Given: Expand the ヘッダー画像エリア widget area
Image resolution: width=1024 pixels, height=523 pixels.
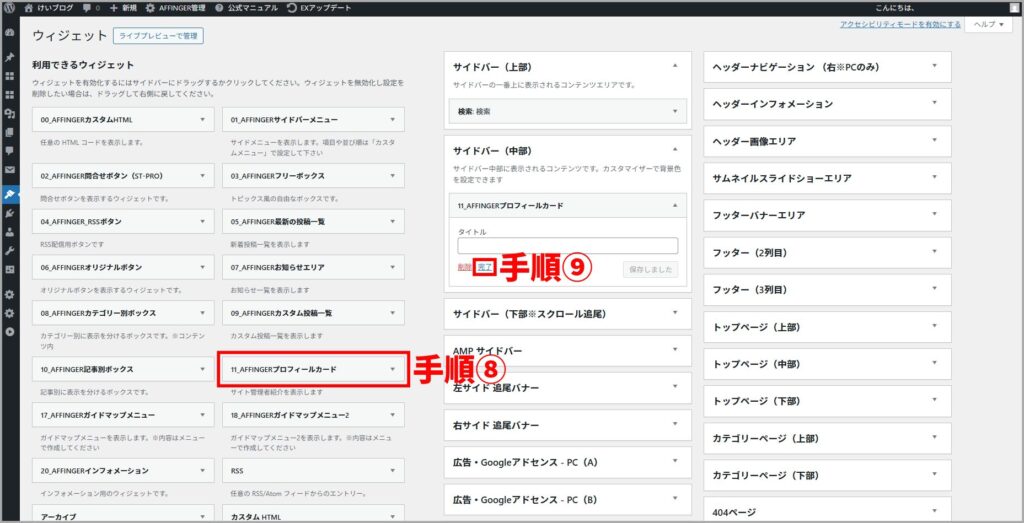Looking at the screenshot, I should point(935,141).
